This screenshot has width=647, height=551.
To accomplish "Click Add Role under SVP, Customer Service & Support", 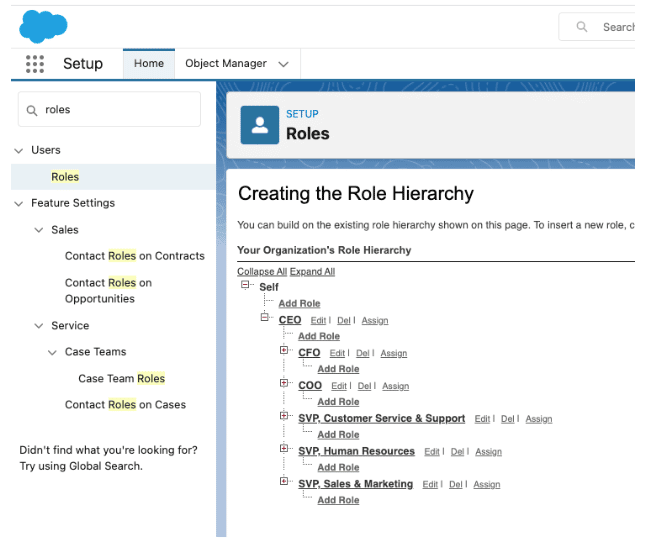I will [x=338, y=435].
